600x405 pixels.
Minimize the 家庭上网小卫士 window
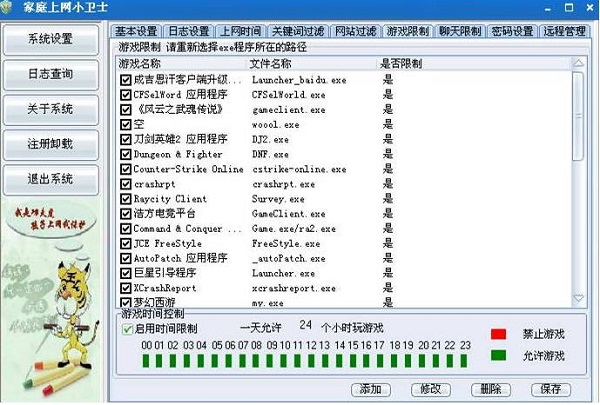coord(548,8)
